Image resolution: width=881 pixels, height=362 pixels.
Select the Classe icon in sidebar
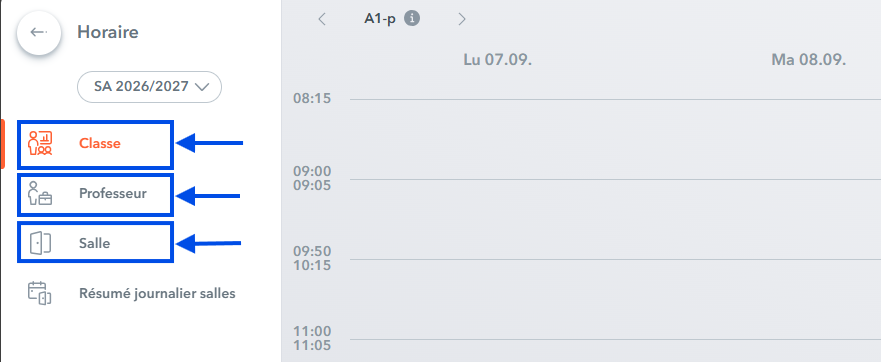[40, 143]
